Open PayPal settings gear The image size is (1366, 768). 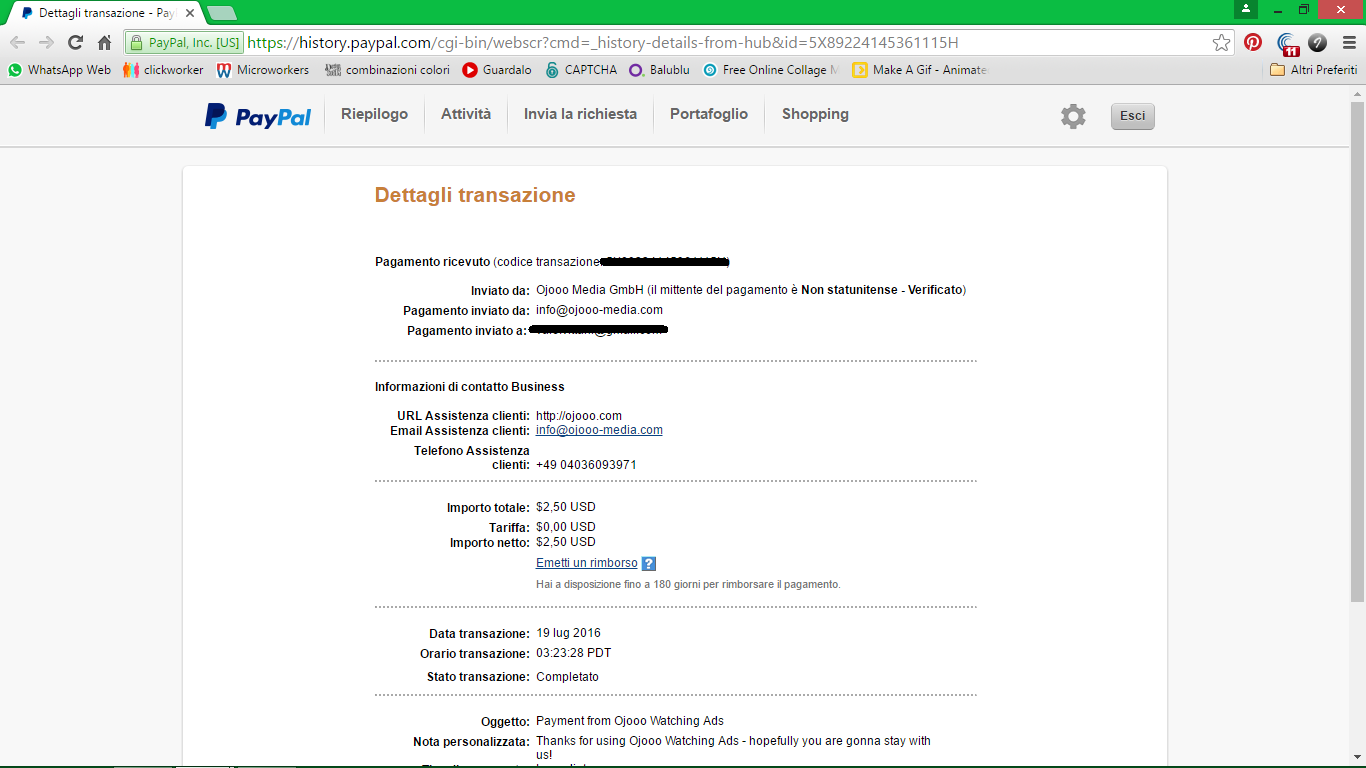coord(1073,116)
